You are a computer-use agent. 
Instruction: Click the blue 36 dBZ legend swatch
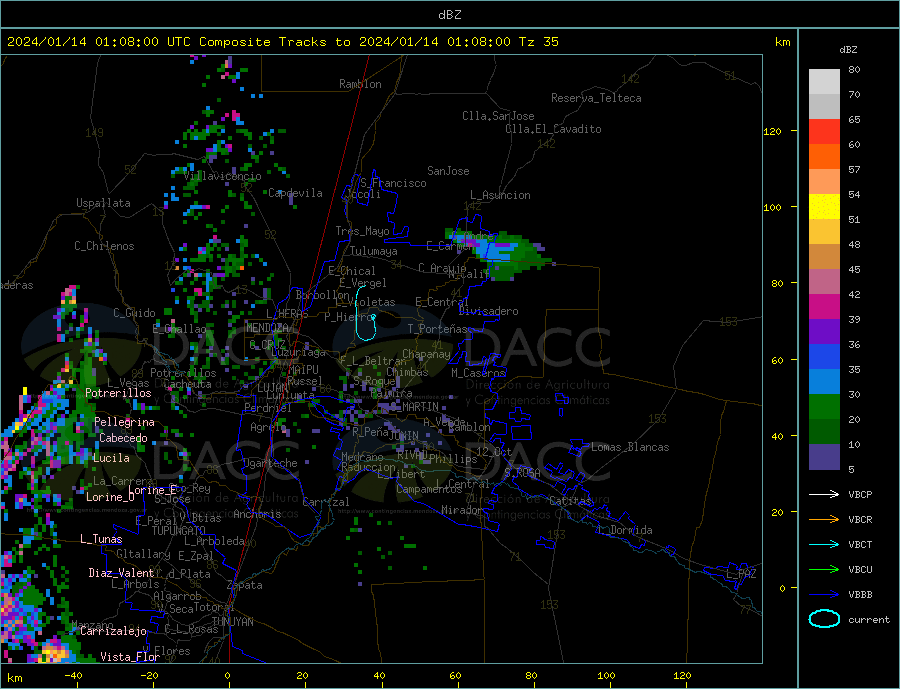pyautogui.click(x=824, y=357)
